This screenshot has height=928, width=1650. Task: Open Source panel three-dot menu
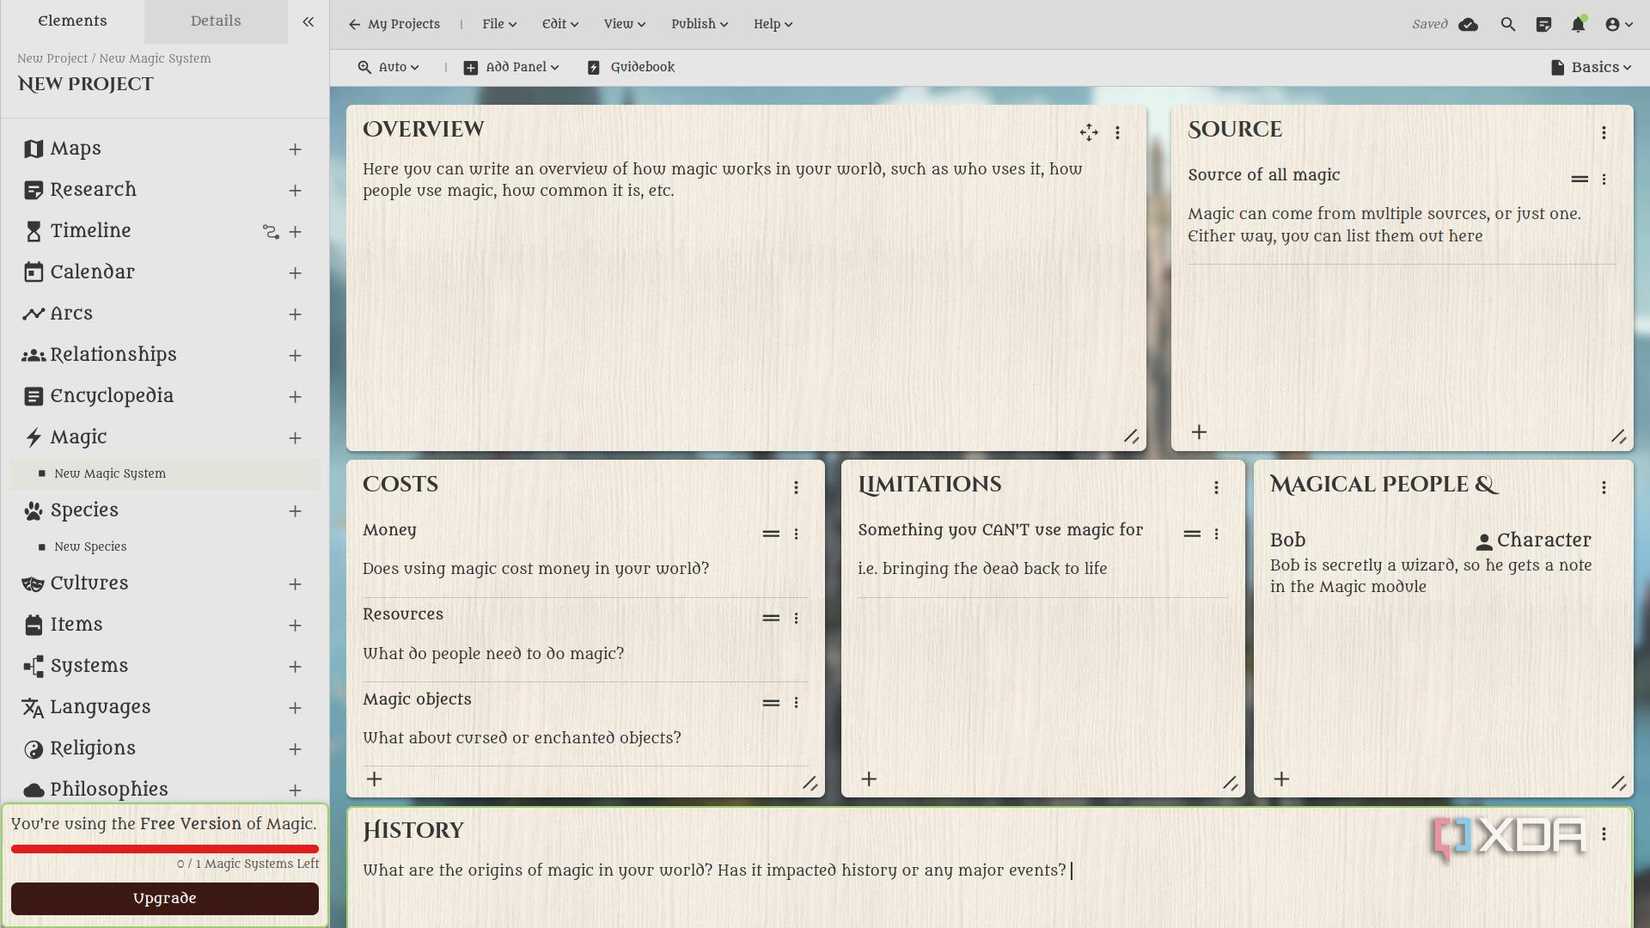tap(1603, 132)
